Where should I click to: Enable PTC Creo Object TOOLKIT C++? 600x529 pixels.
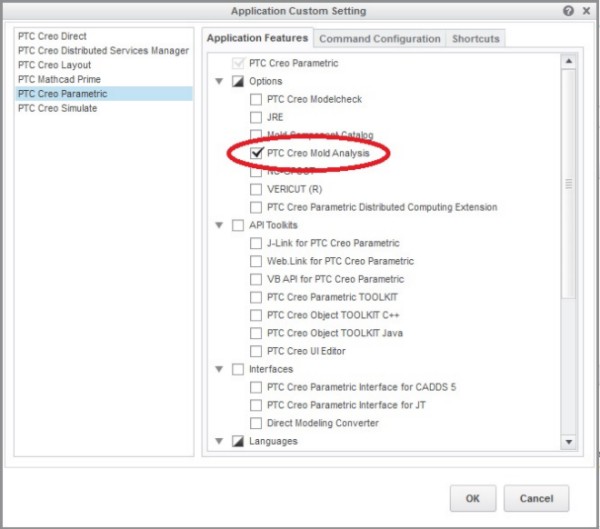click(x=256, y=315)
